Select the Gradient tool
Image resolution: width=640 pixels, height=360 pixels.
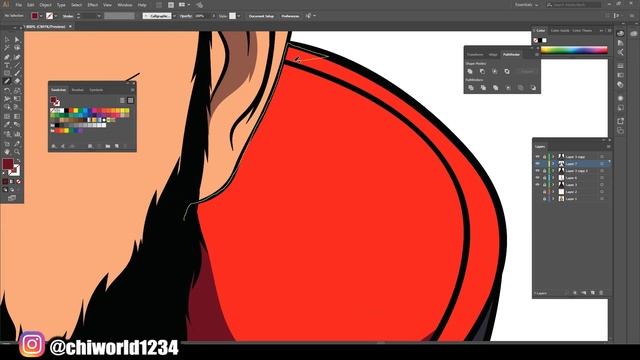pyautogui.click(x=17, y=116)
